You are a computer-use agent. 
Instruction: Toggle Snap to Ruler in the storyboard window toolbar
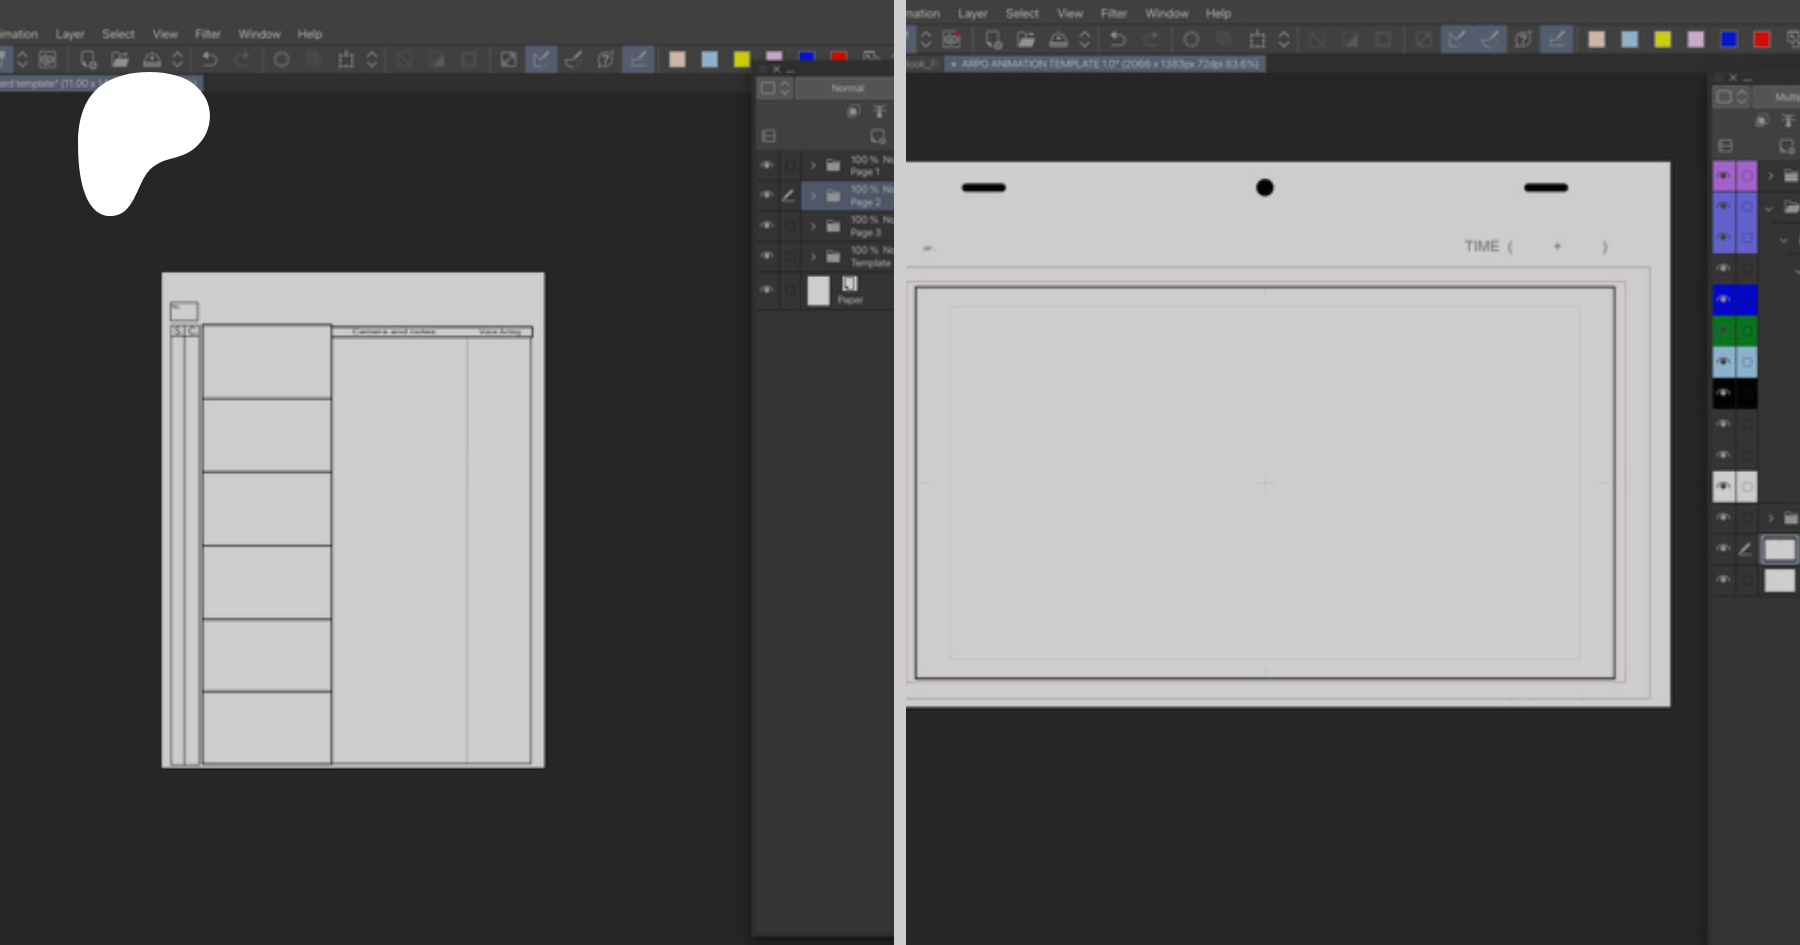(540, 60)
